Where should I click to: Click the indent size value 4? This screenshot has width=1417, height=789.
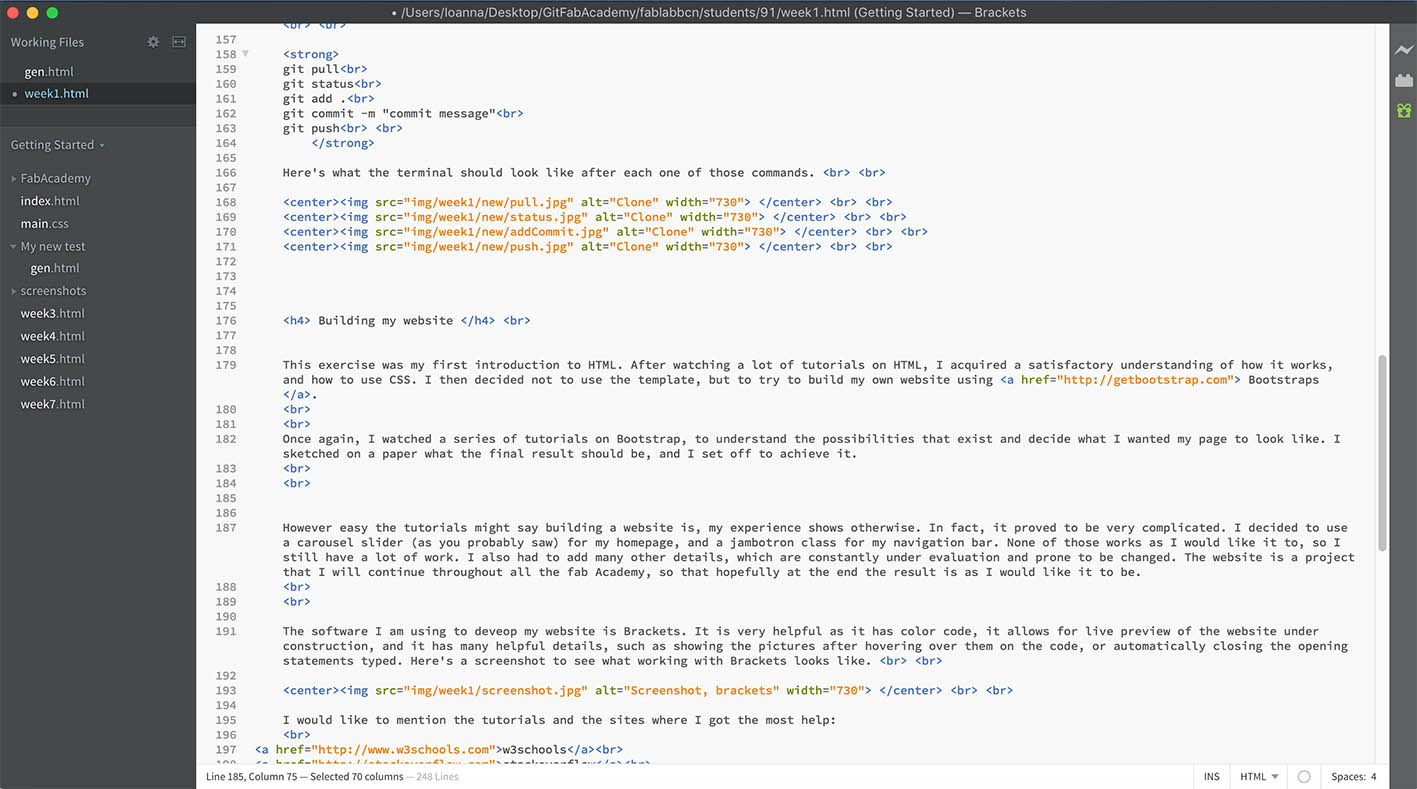point(1373,777)
